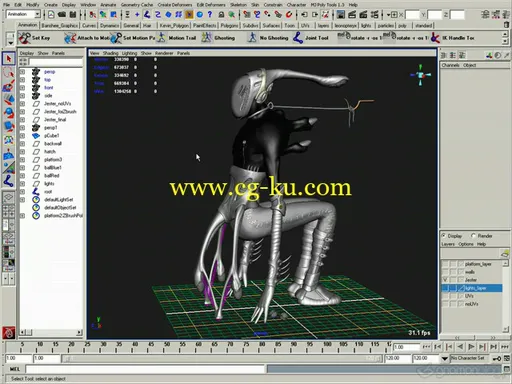
Task: Select the Display layer radio button
Action: [x=444, y=236]
